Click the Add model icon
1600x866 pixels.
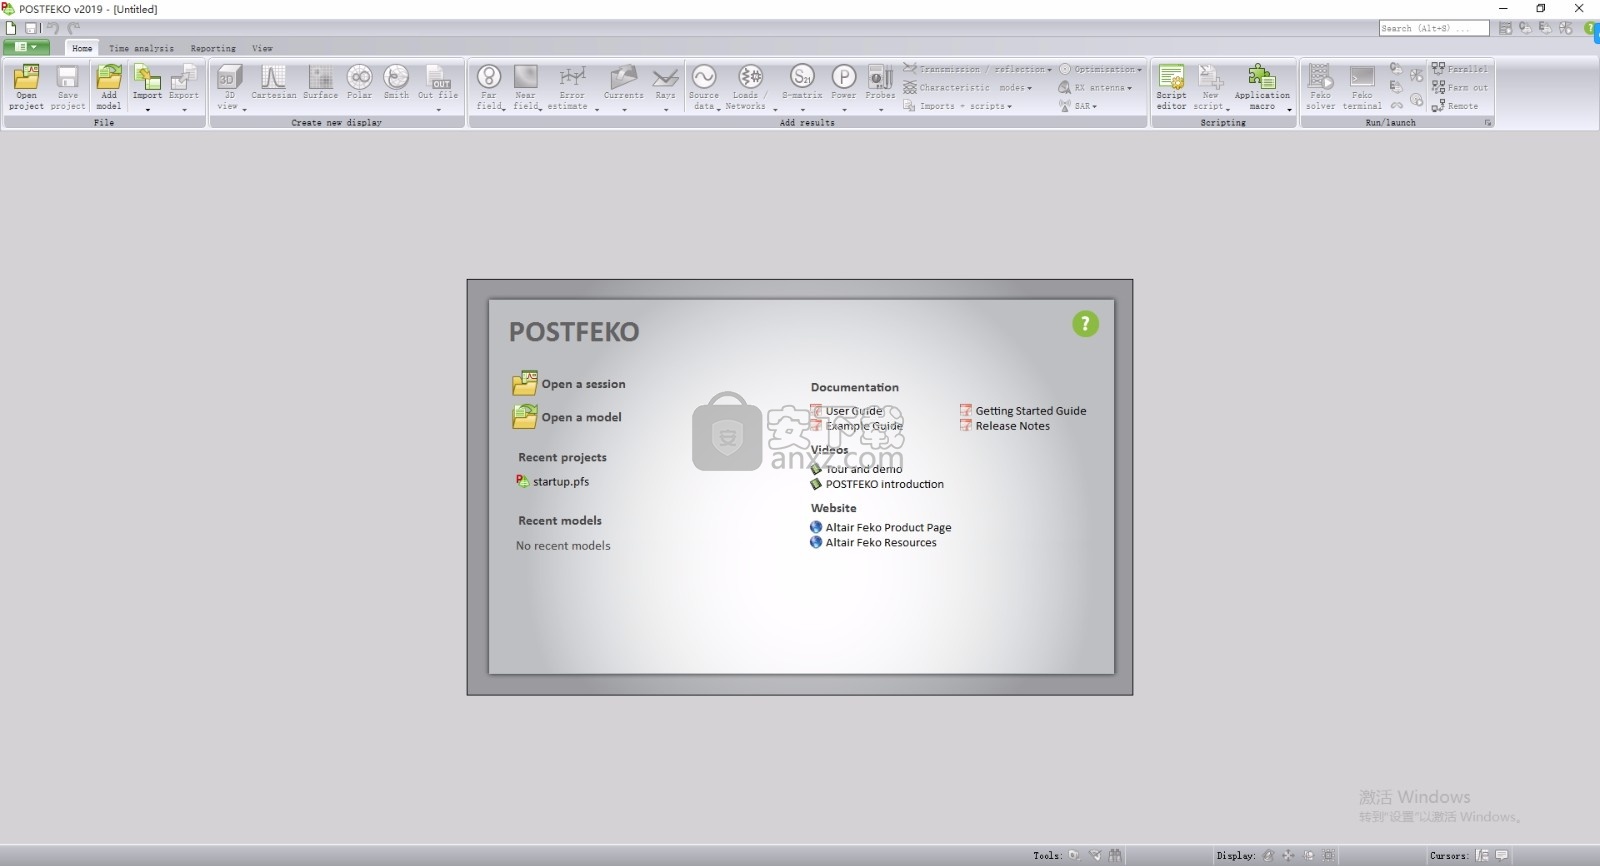(109, 87)
